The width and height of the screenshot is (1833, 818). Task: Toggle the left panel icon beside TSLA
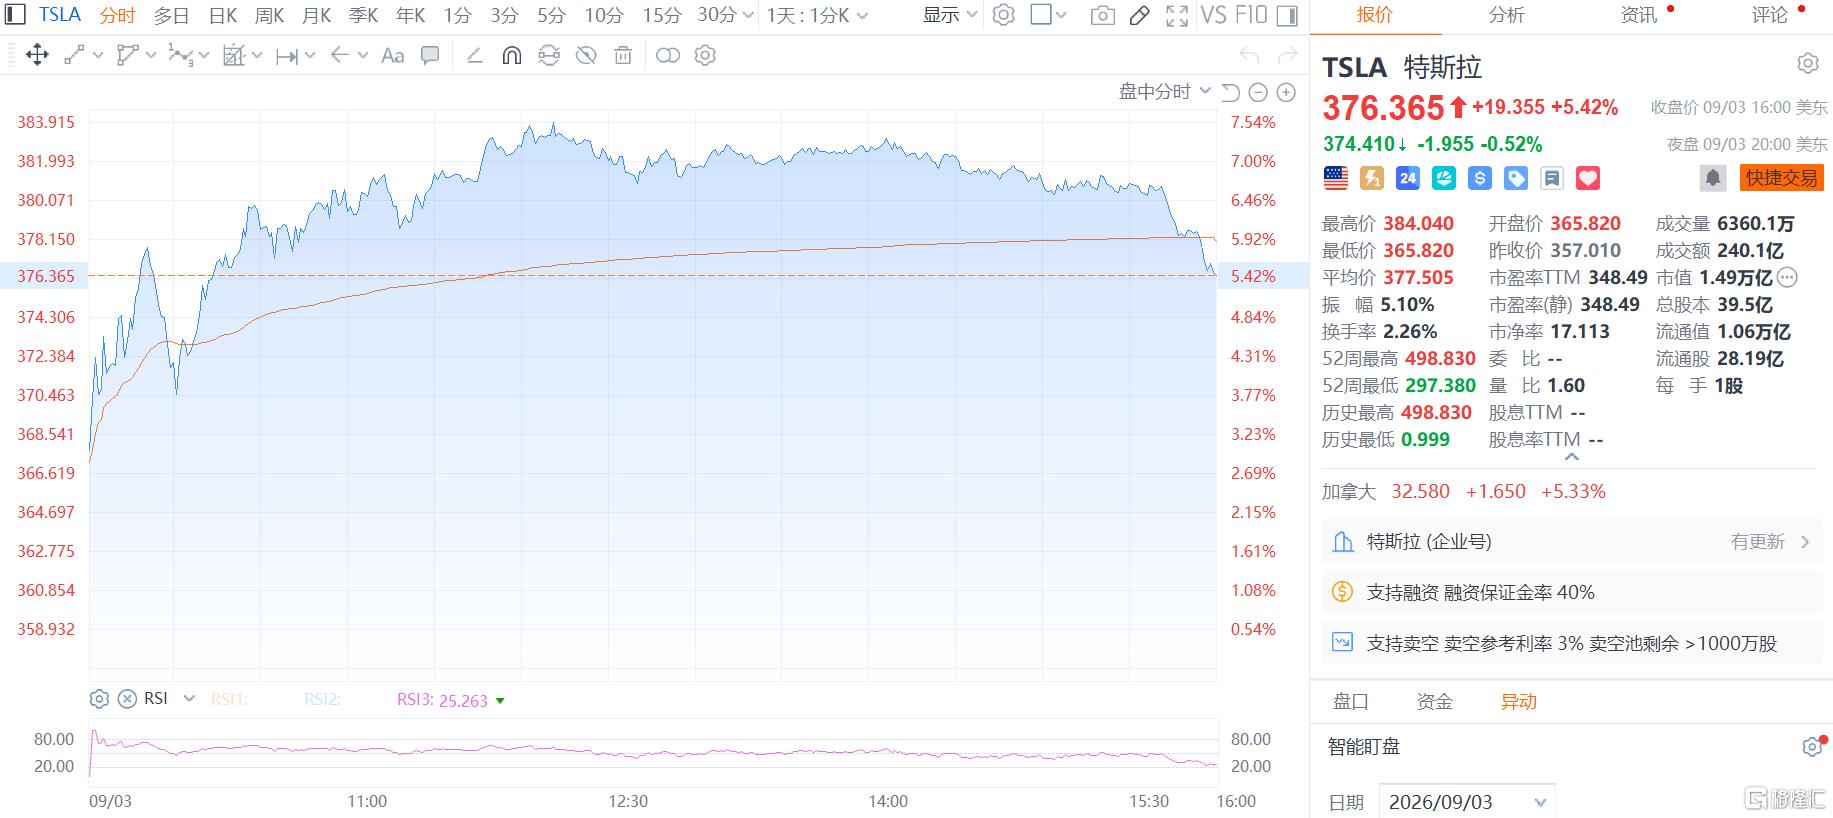tap(15, 14)
